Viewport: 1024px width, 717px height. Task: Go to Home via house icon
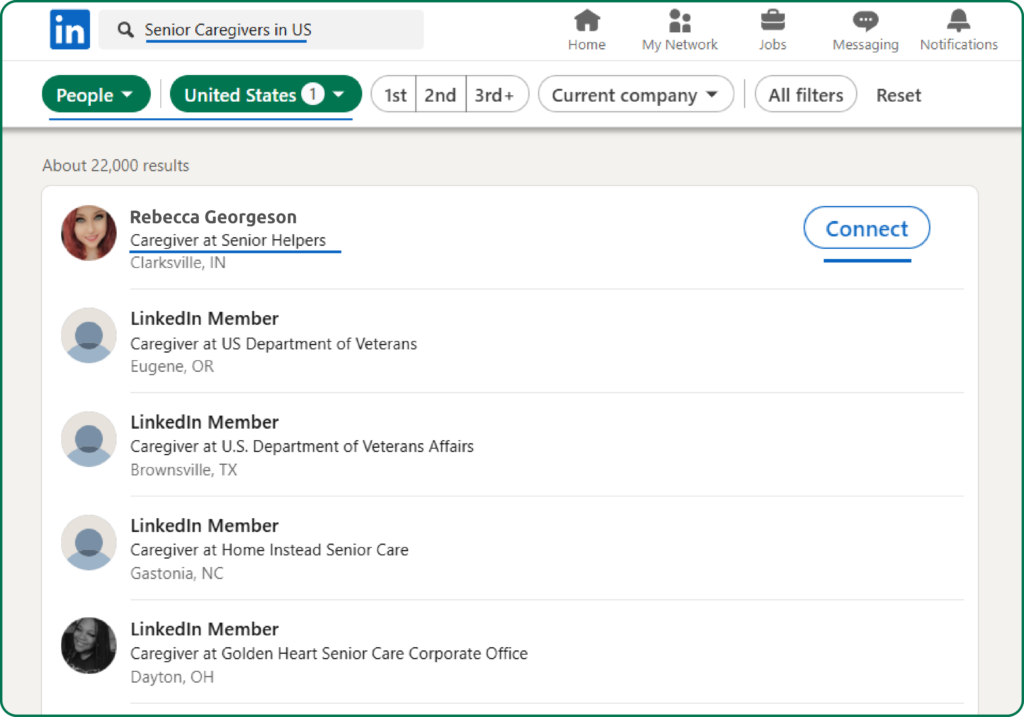coord(586,21)
